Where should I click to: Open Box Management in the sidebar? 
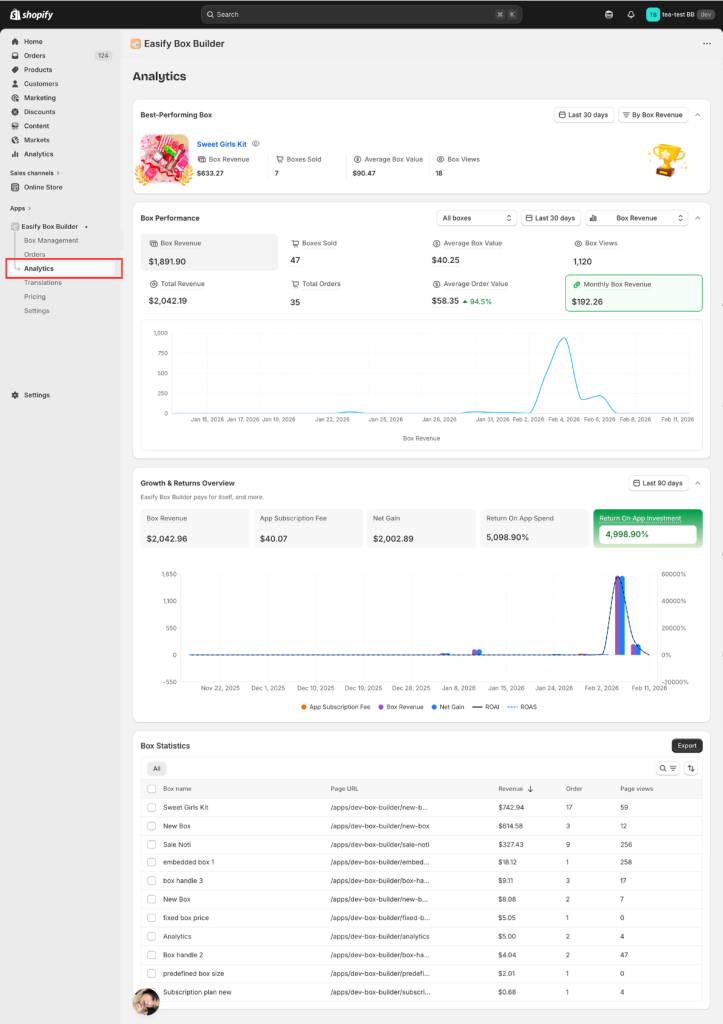[51, 240]
